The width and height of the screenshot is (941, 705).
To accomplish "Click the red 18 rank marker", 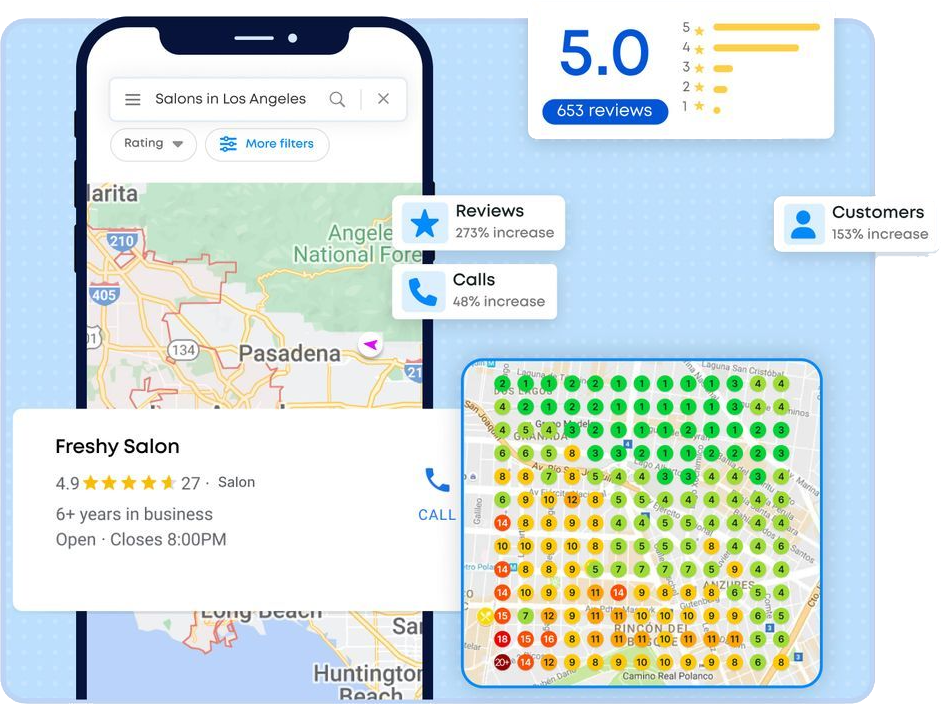I will point(502,639).
